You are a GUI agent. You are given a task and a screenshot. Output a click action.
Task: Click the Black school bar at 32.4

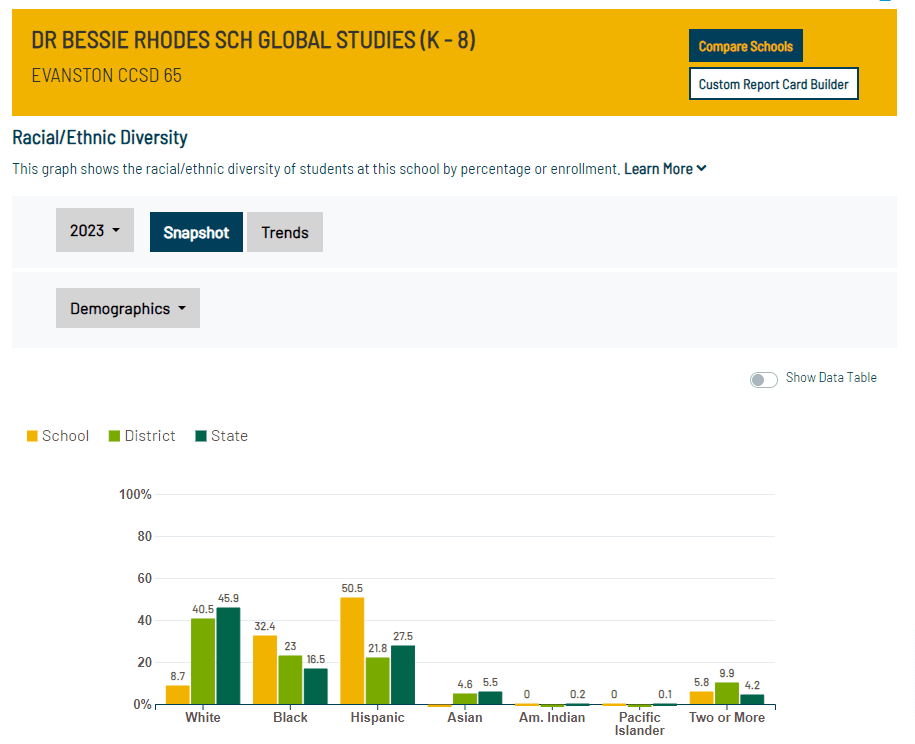265,670
